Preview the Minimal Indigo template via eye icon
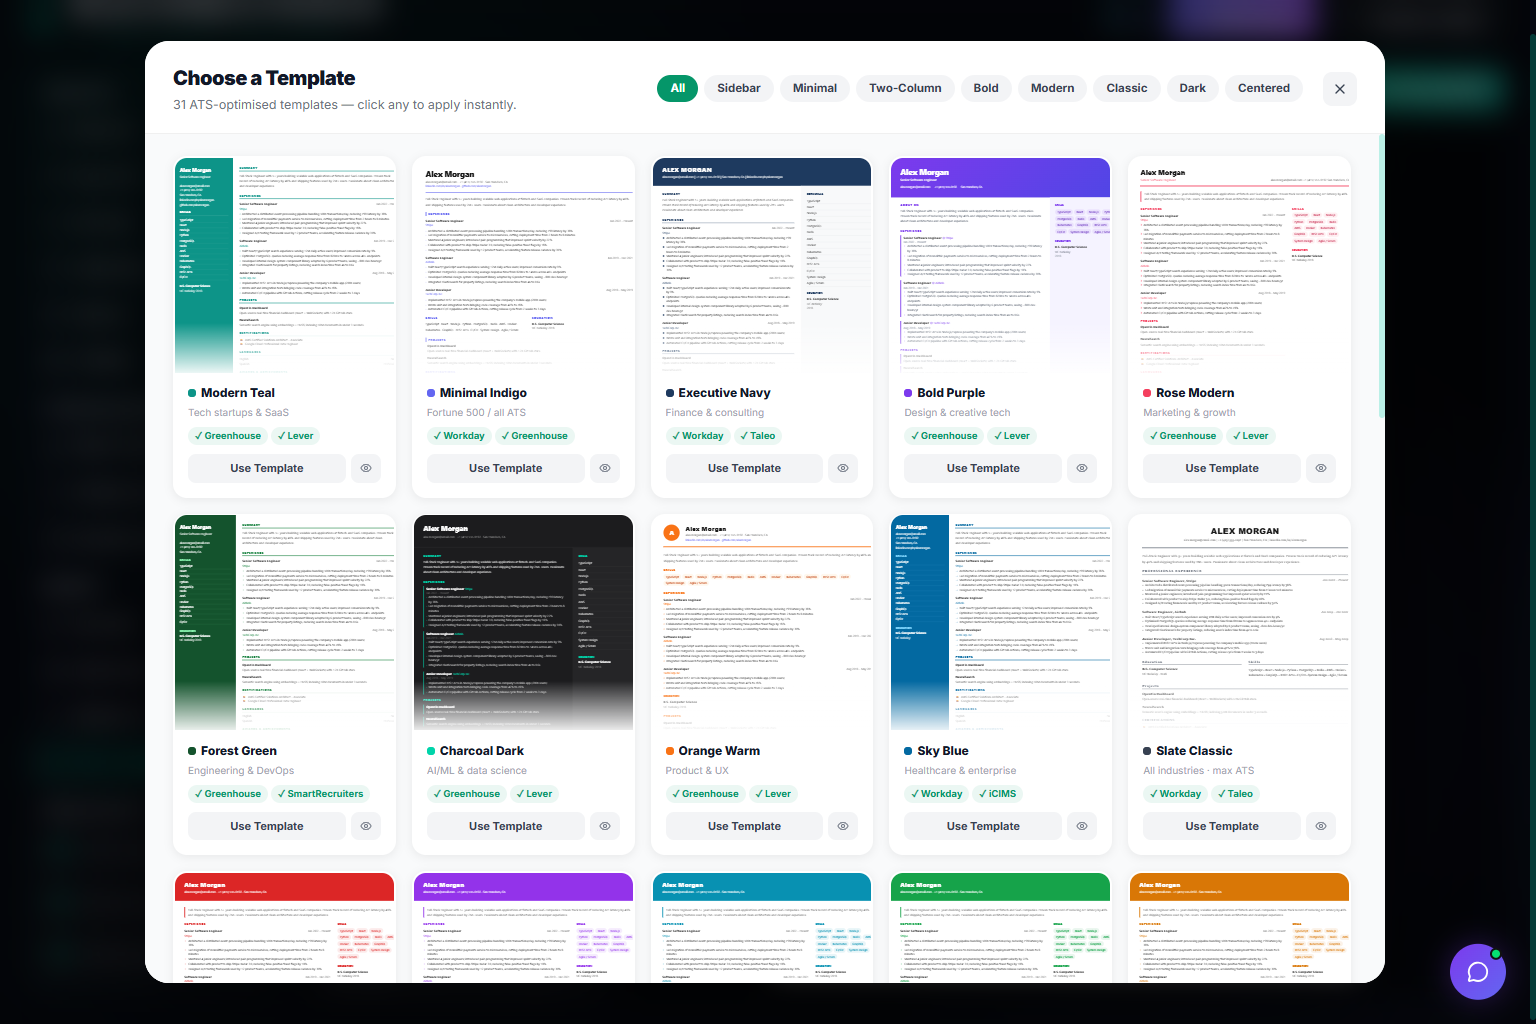1536x1024 pixels. click(605, 468)
